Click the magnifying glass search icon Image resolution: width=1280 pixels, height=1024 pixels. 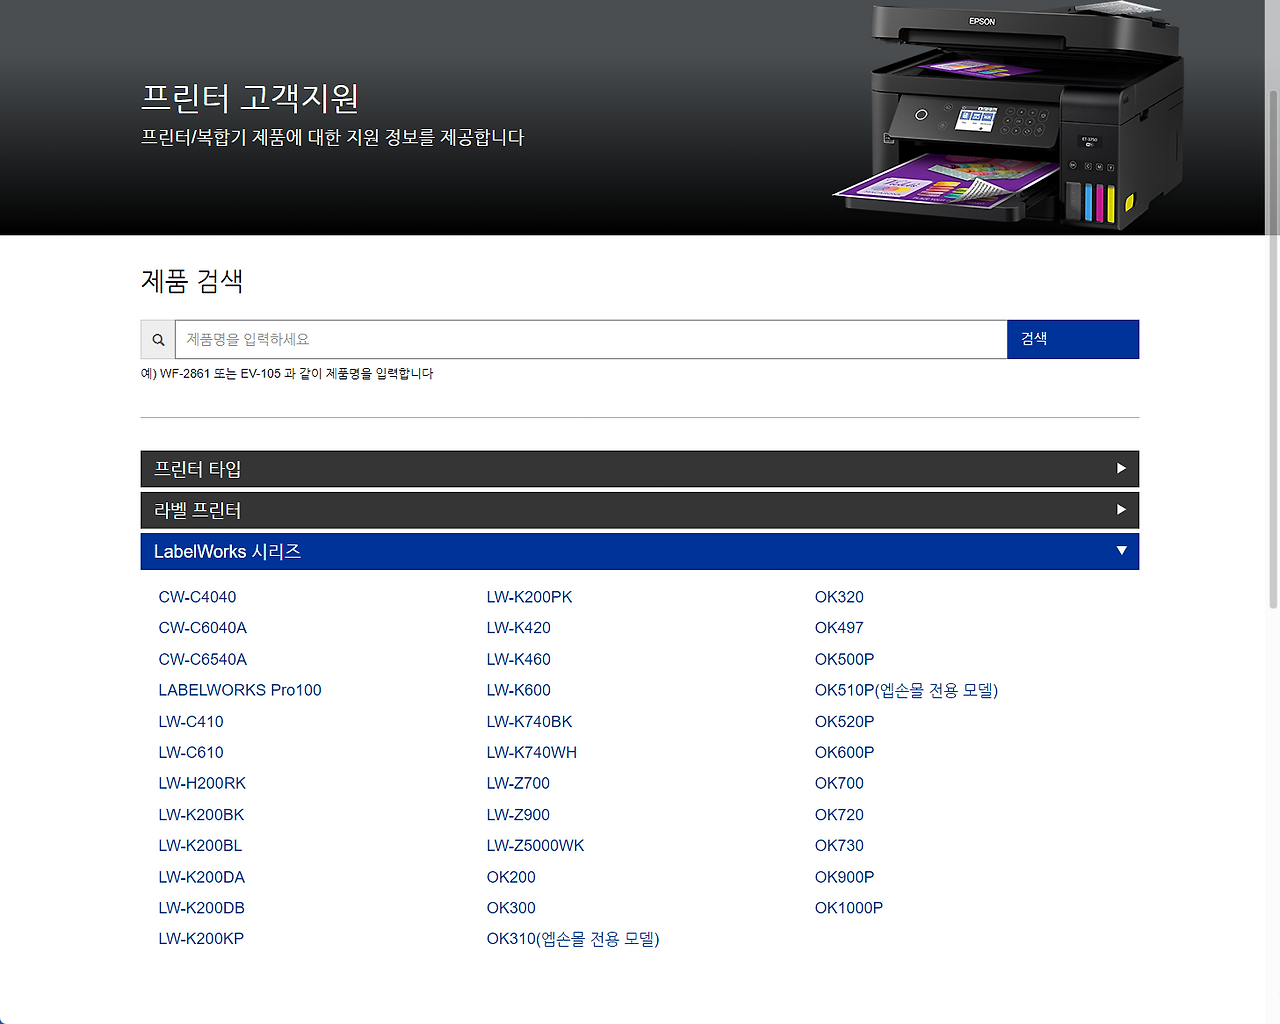click(x=157, y=339)
